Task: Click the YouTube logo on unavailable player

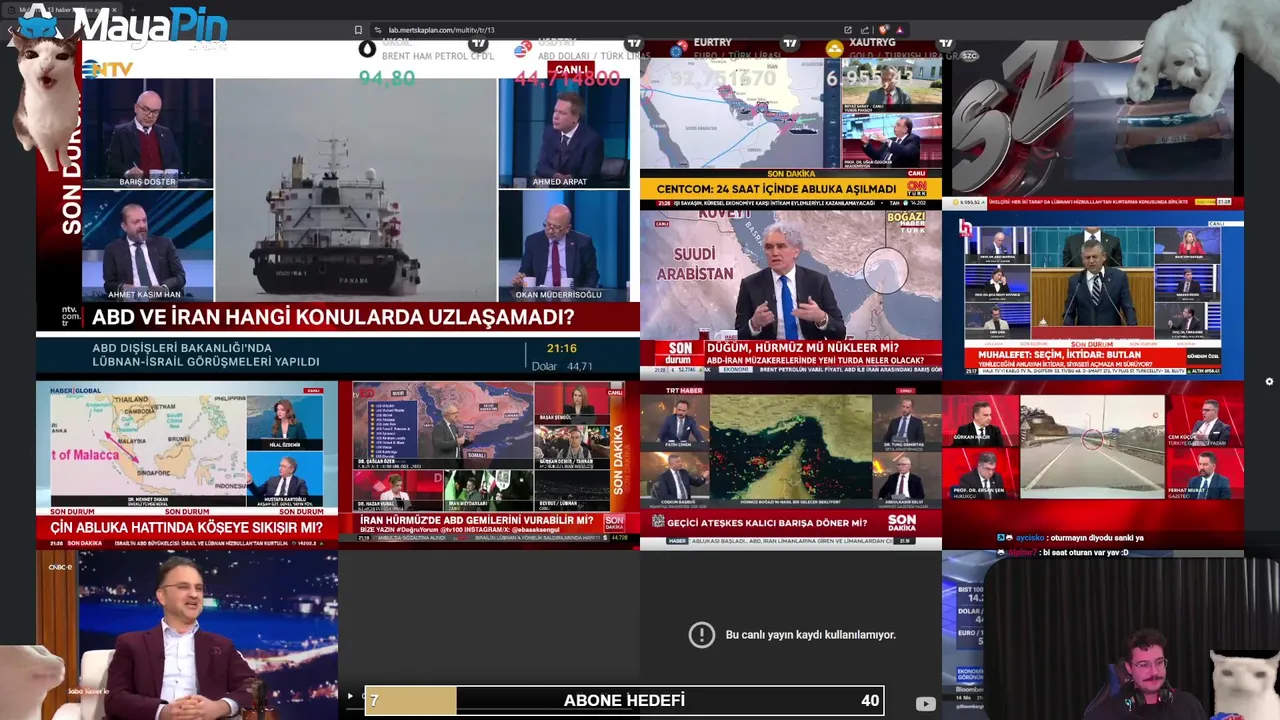Action: 925,703
